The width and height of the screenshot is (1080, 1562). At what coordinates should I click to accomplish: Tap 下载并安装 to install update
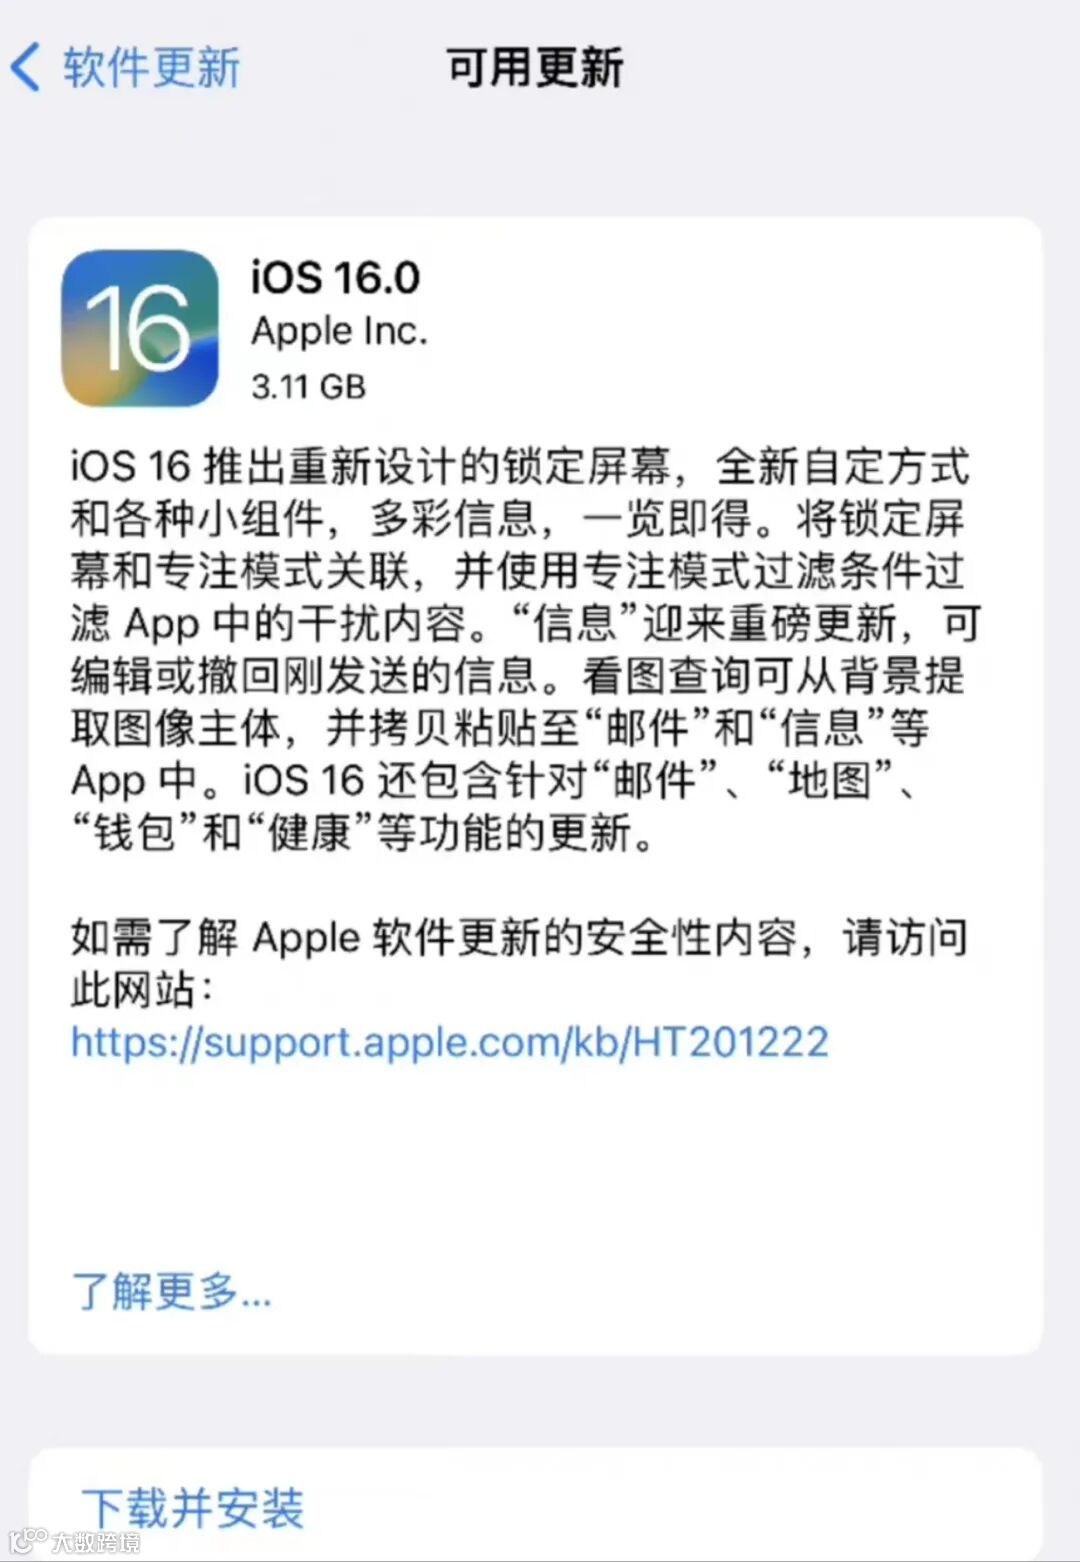tap(193, 1507)
